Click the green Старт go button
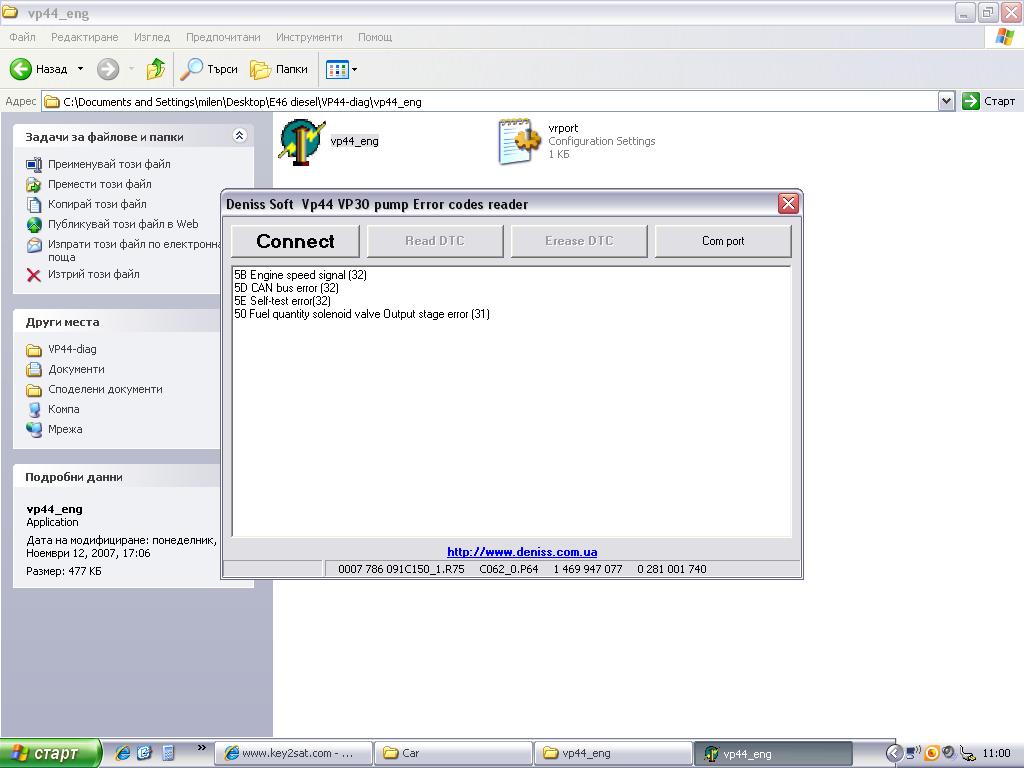The width and height of the screenshot is (1024, 768). point(989,101)
